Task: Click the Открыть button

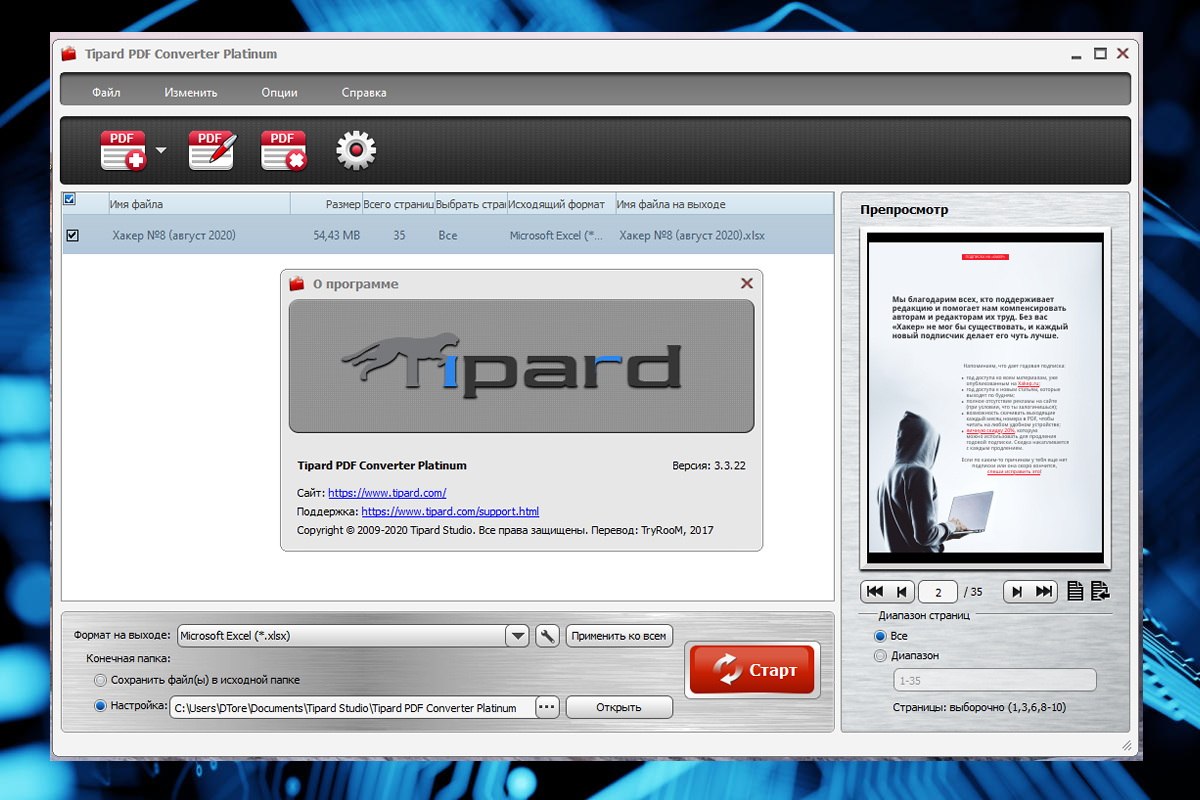Action: (619, 707)
